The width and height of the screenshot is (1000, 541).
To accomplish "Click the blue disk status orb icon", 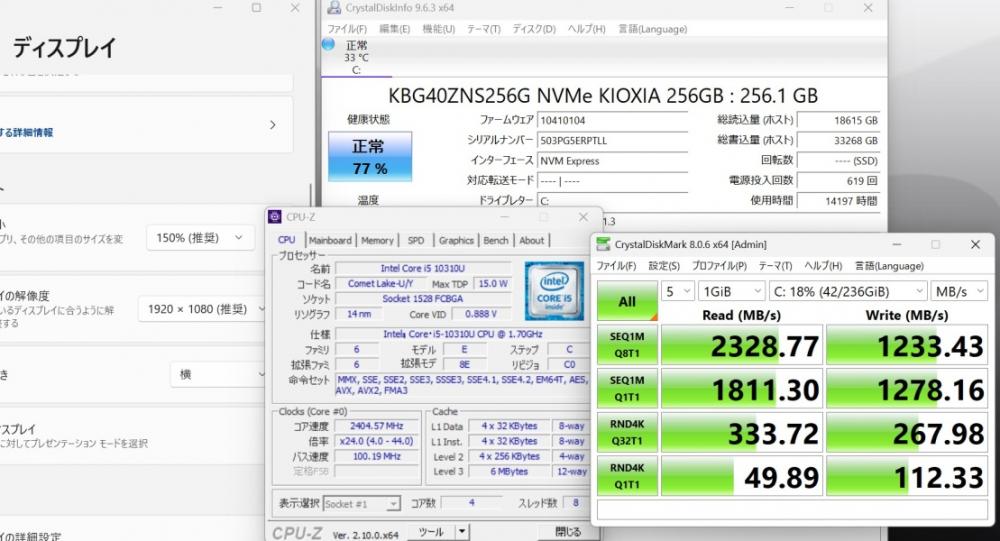I will point(328,44).
